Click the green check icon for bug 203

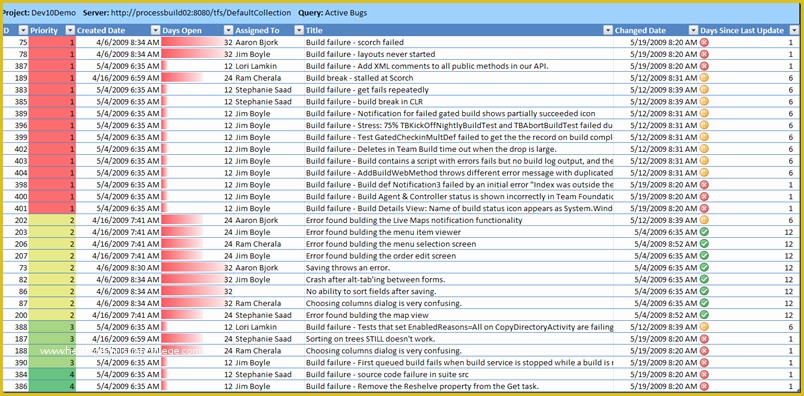click(x=705, y=232)
